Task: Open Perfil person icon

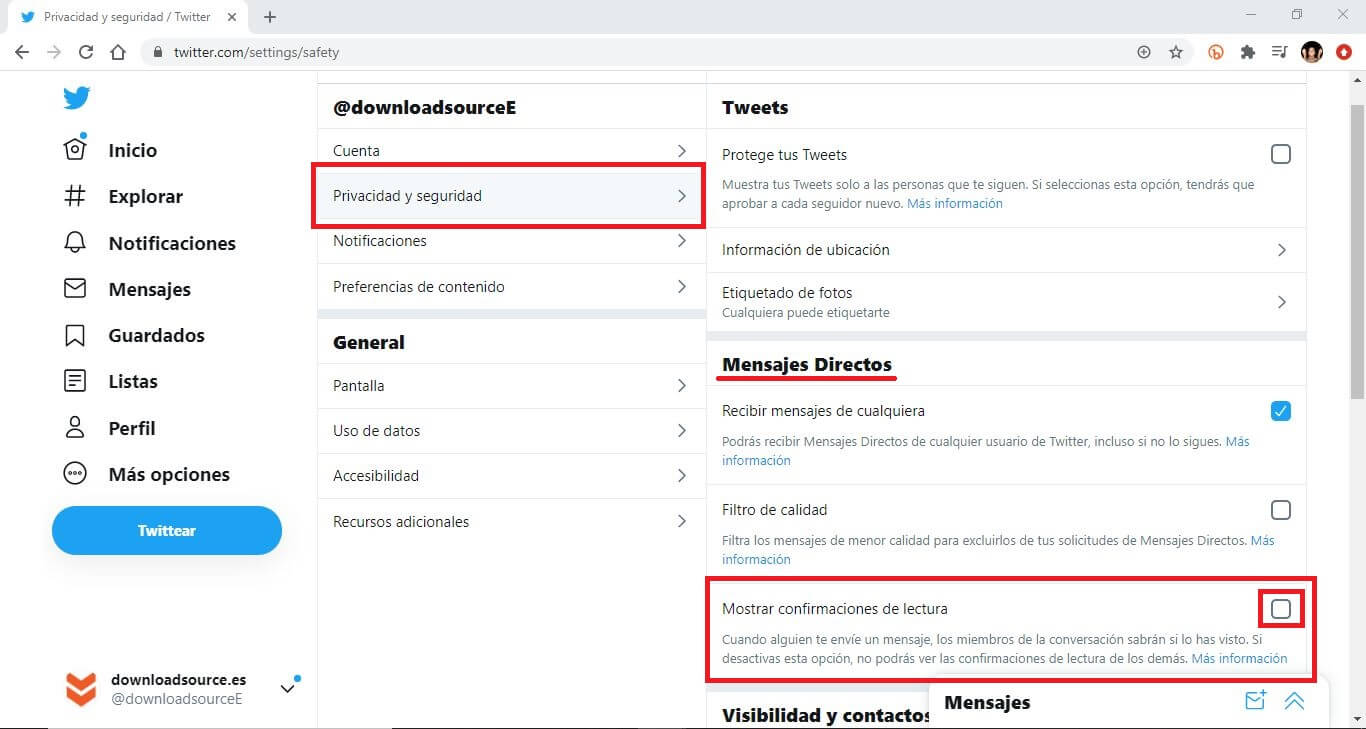Action: pos(75,427)
